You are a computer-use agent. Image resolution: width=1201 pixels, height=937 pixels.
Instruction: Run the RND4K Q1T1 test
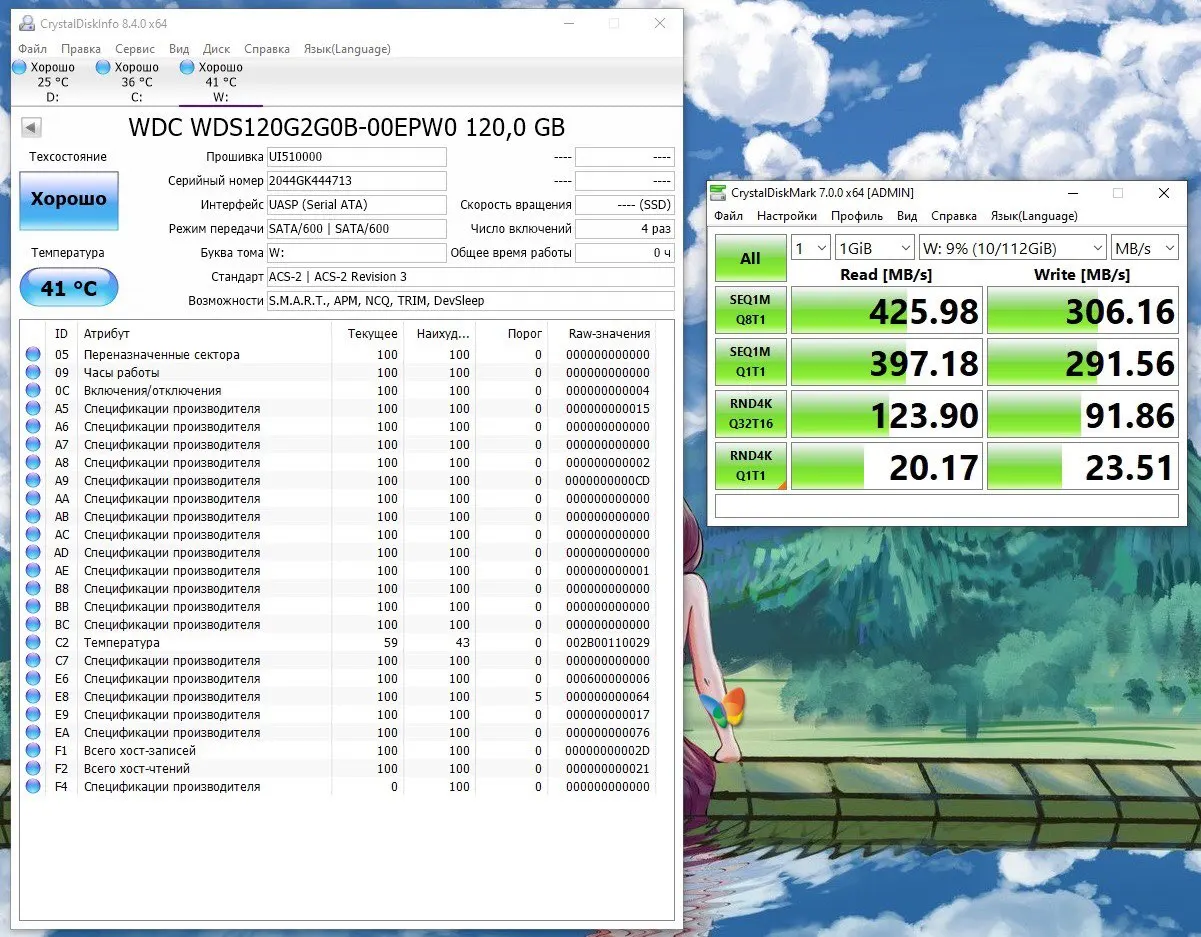click(x=750, y=466)
